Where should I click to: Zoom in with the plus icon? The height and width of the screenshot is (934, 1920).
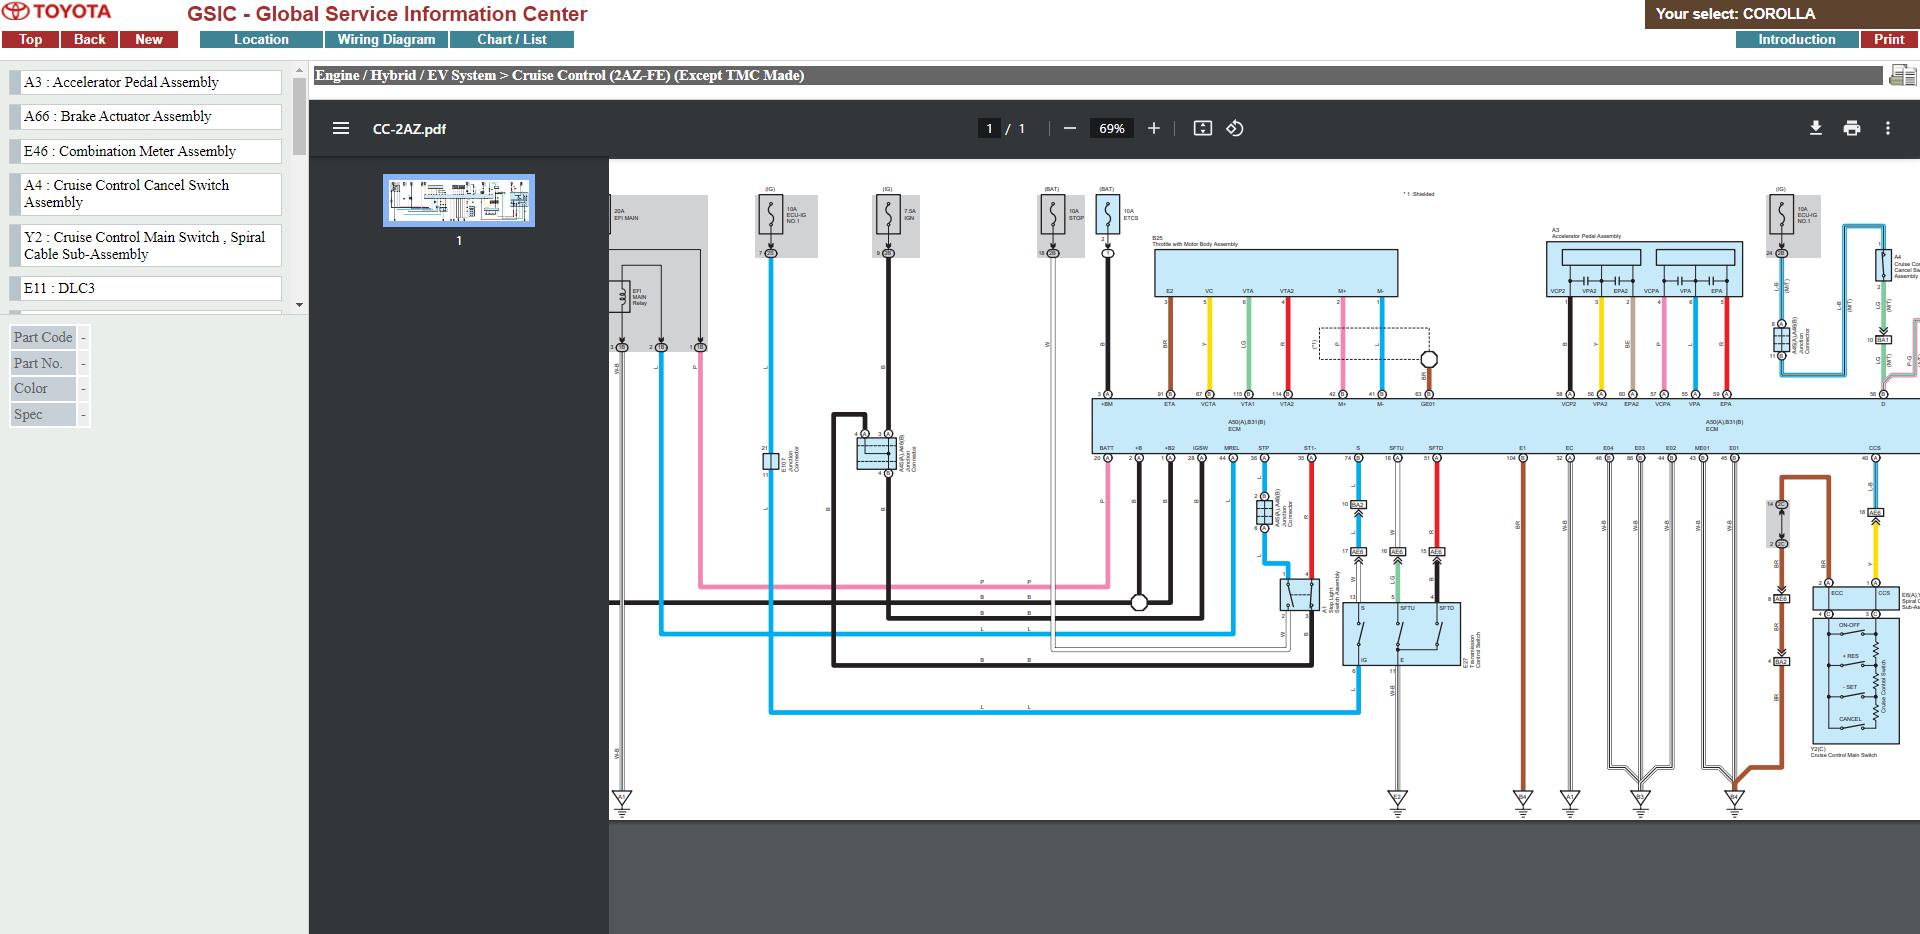point(1154,128)
